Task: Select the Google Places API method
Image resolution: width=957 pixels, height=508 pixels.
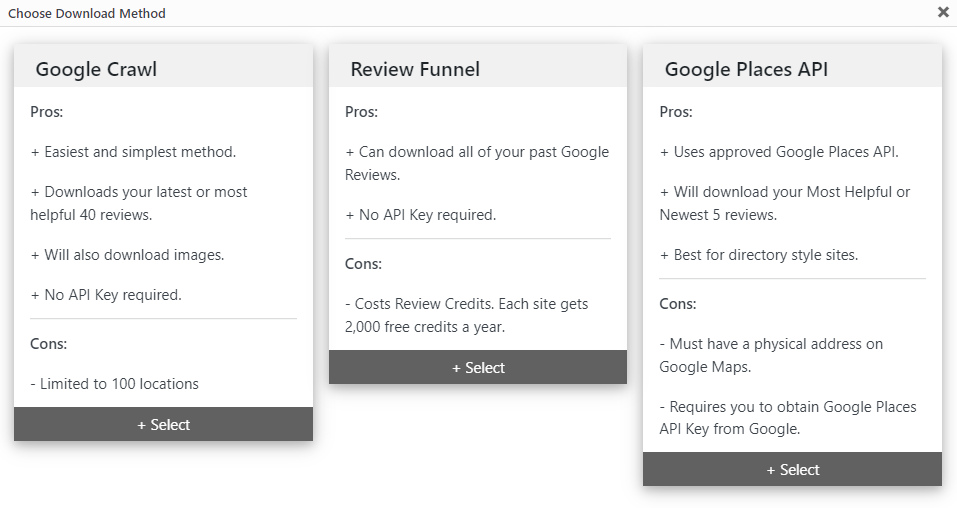Action: tap(792, 470)
